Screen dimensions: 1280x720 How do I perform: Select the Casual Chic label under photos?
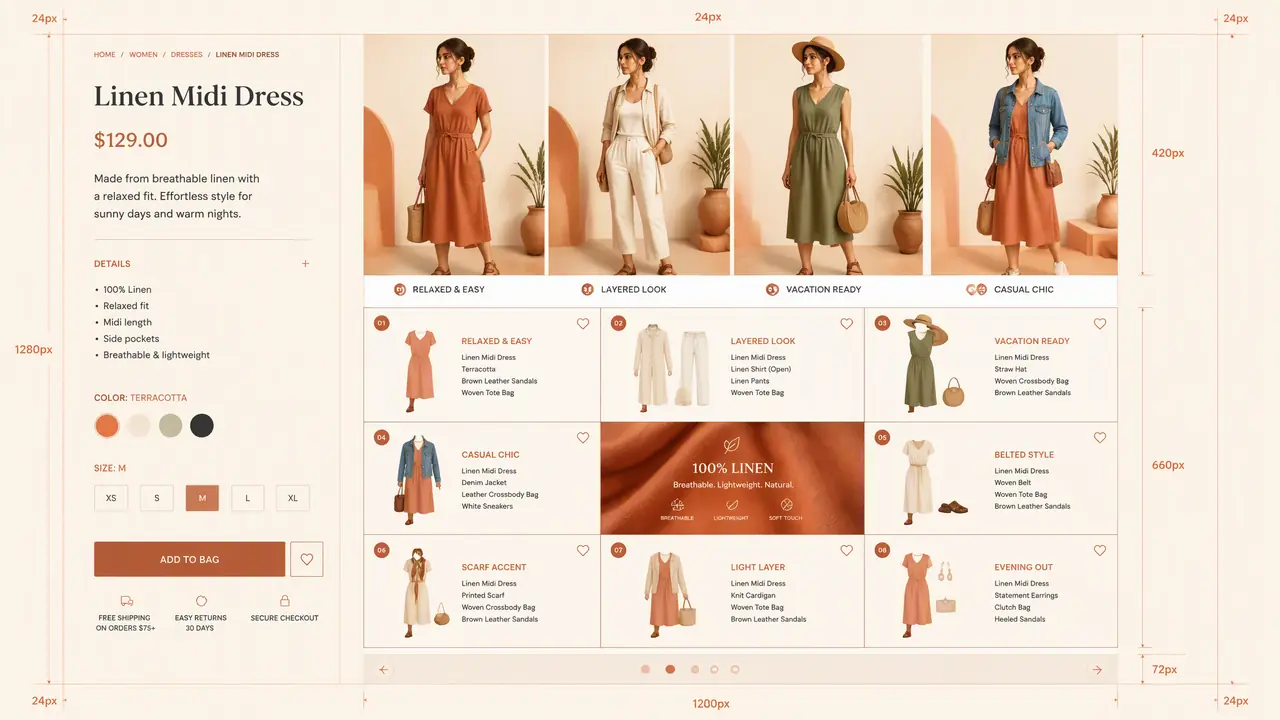[x=1024, y=290]
